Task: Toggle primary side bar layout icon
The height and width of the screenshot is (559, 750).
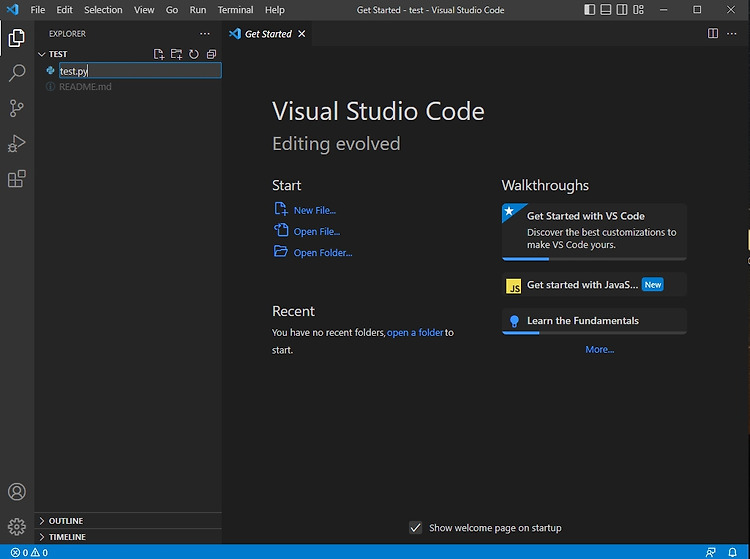Action: [x=590, y=10]
